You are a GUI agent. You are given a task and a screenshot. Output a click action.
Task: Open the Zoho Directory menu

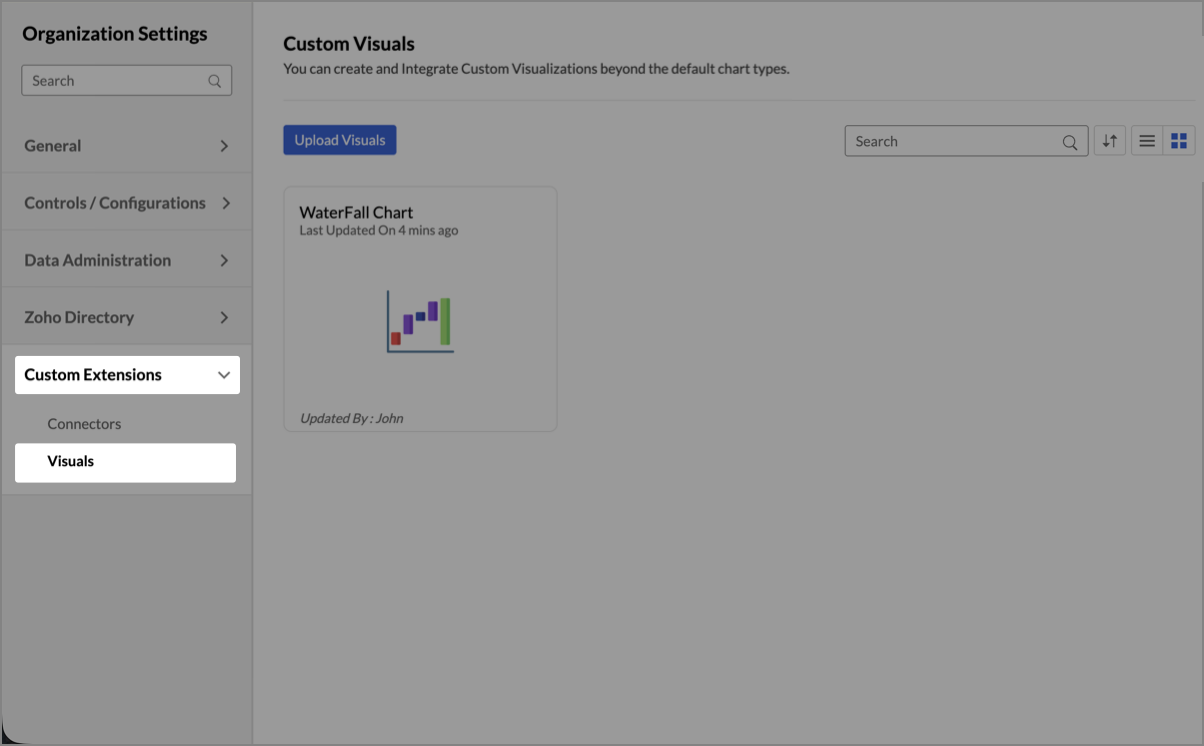[x=79, y=317]
